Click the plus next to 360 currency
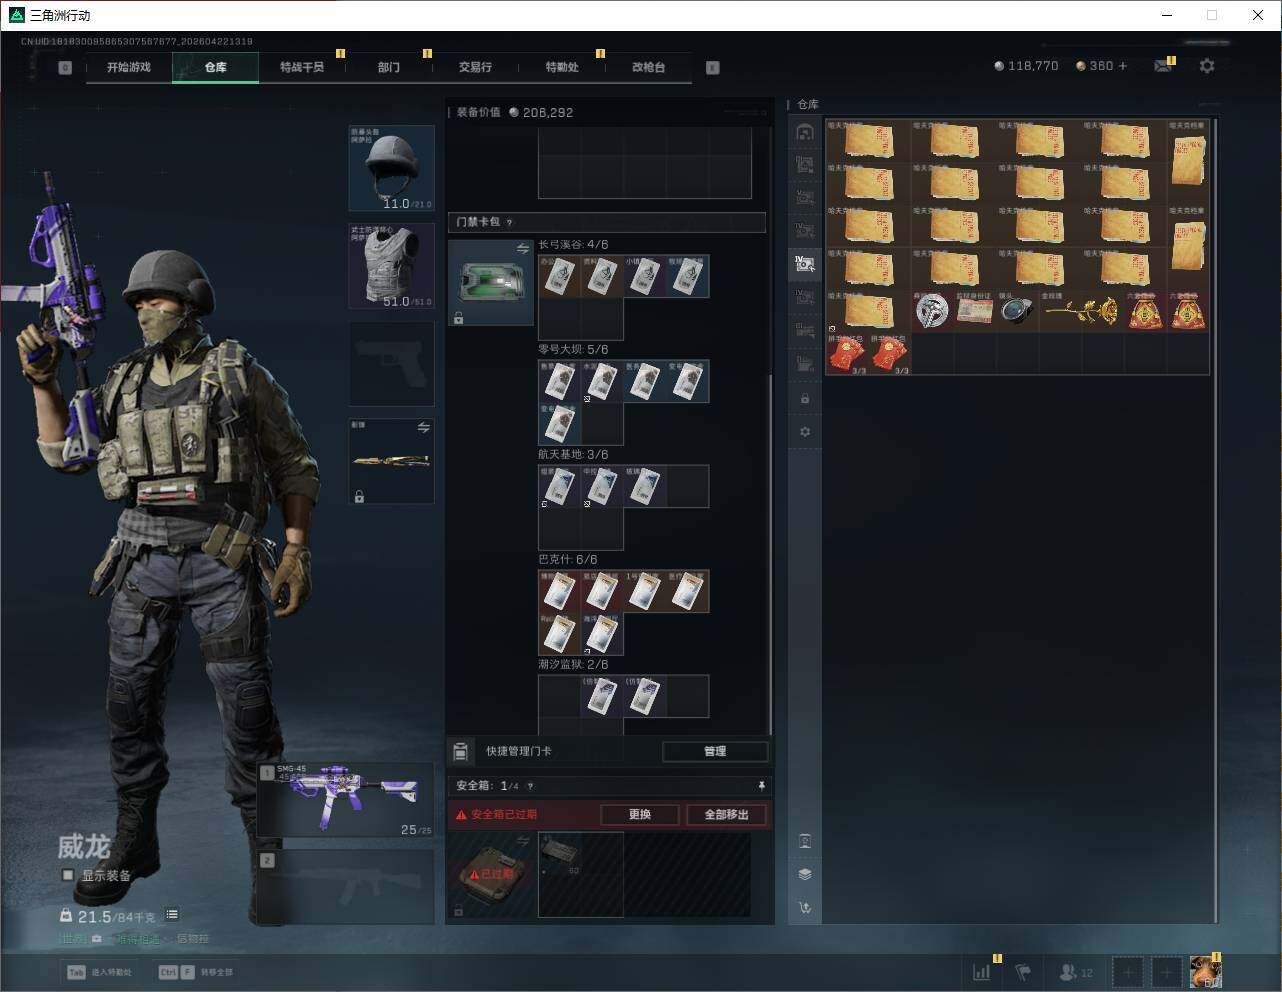The width and height of the screenshot is (1282, 992). click(x=1123, y=66)
